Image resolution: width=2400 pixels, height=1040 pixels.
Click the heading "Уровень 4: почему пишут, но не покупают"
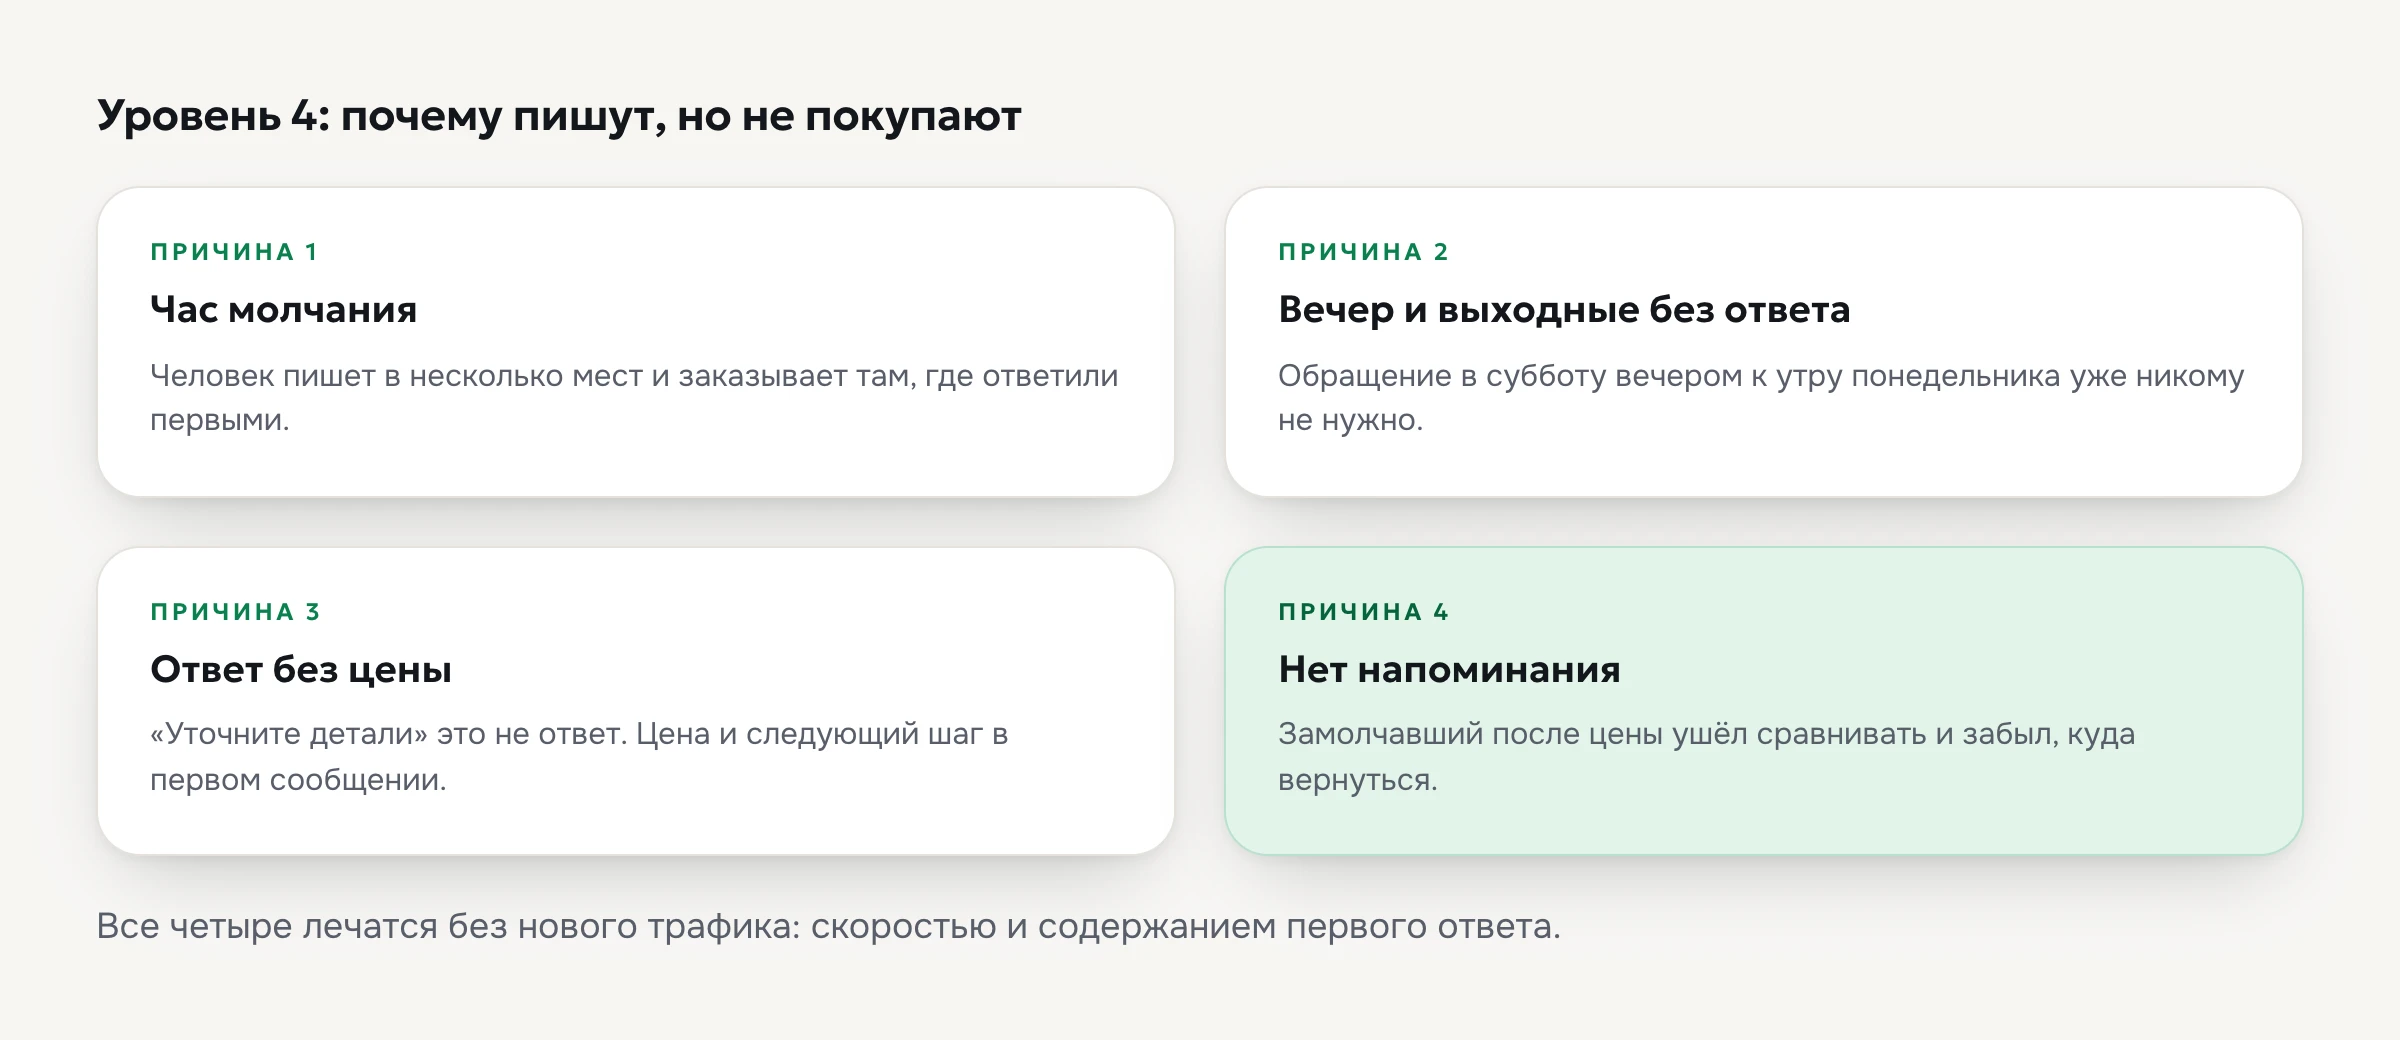559,117
